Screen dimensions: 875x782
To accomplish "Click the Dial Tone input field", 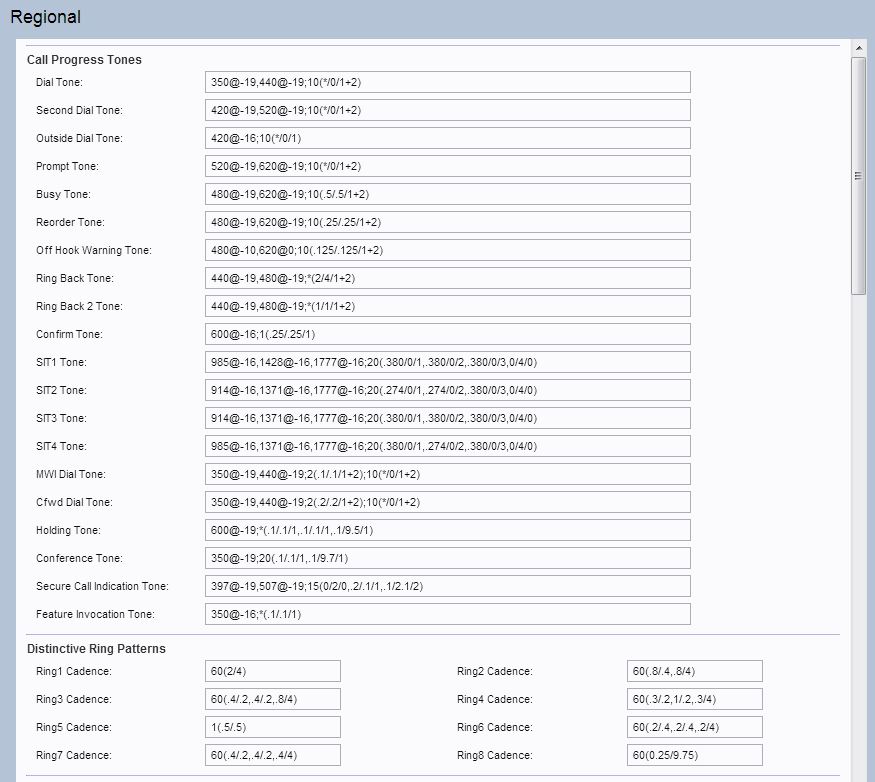I will pos(447,82).
